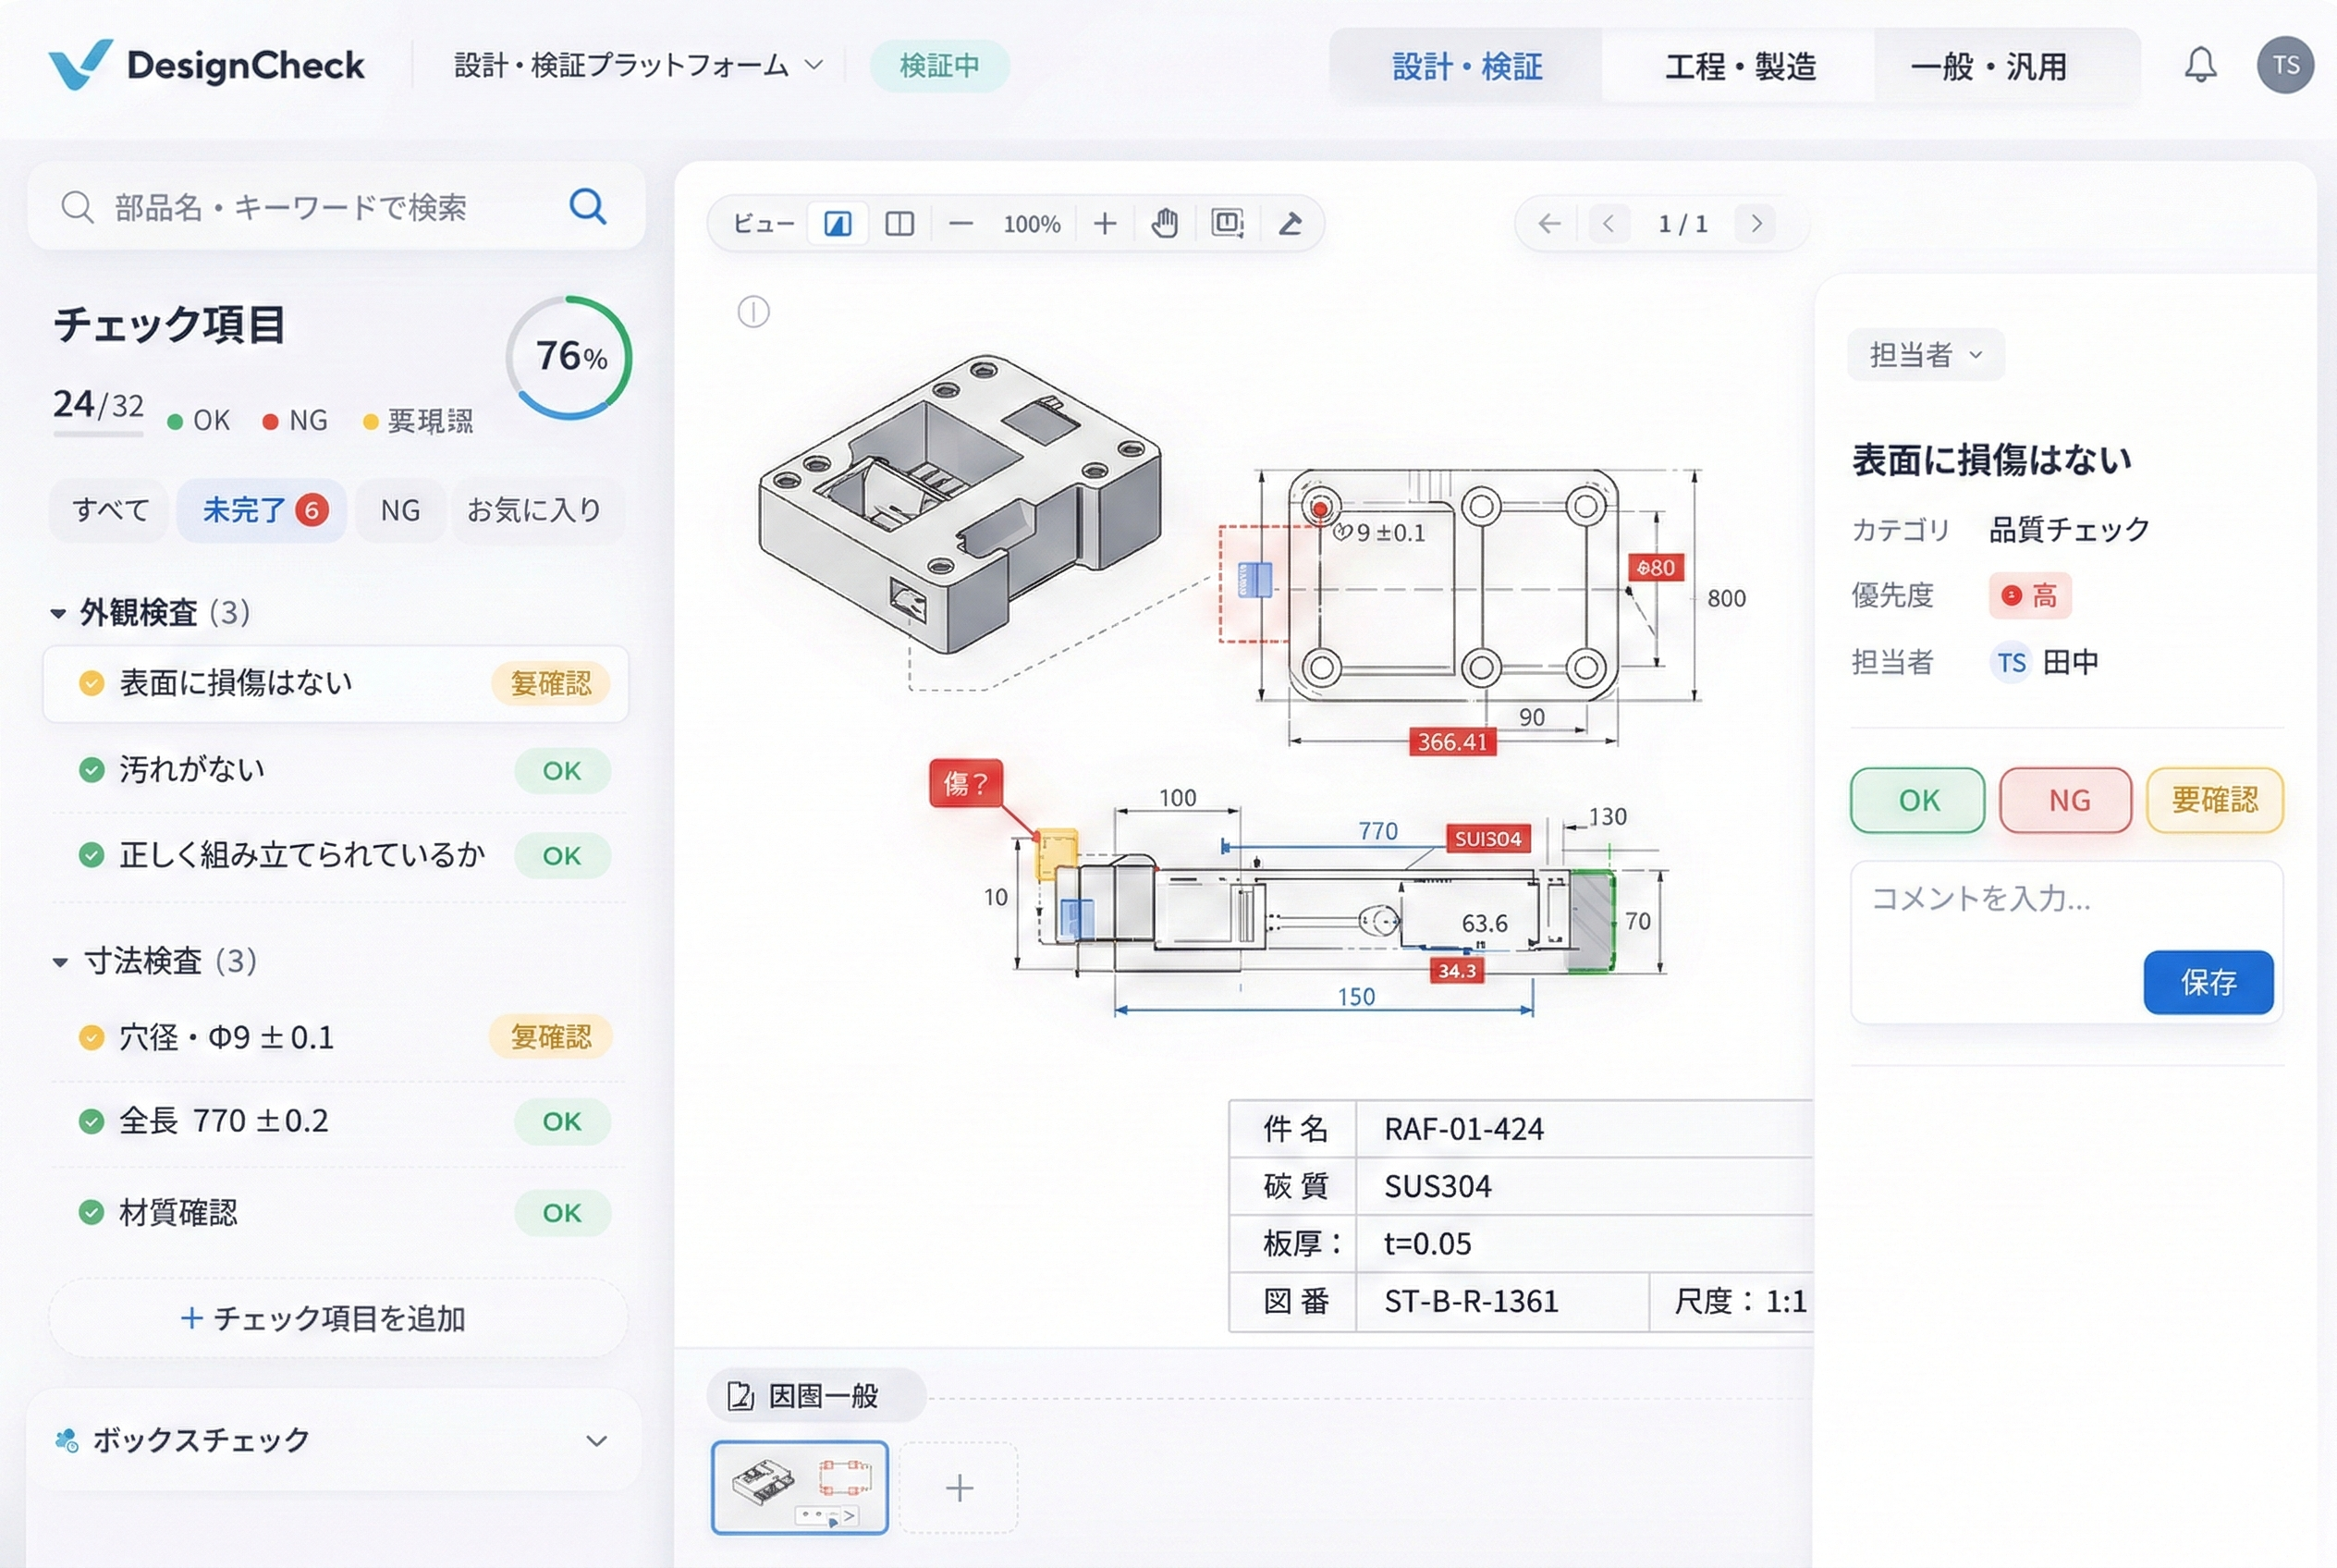Mark 表面に損傷はない check as OK

pyautogui.click(x=1917, y=800)
